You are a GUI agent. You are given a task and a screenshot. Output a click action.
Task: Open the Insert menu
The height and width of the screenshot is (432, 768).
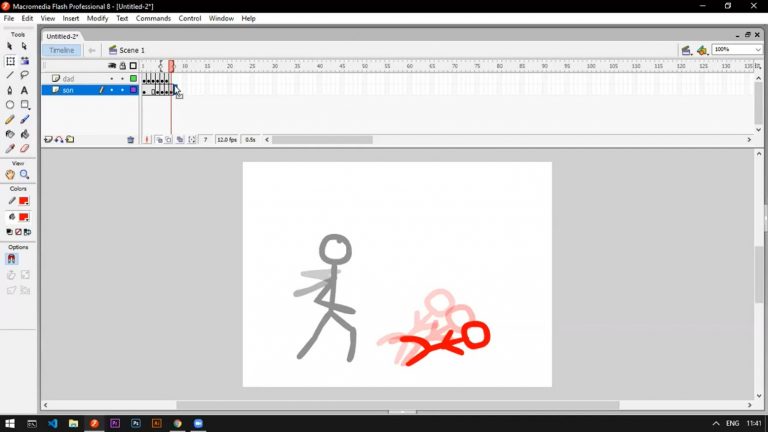coord(71,18)
